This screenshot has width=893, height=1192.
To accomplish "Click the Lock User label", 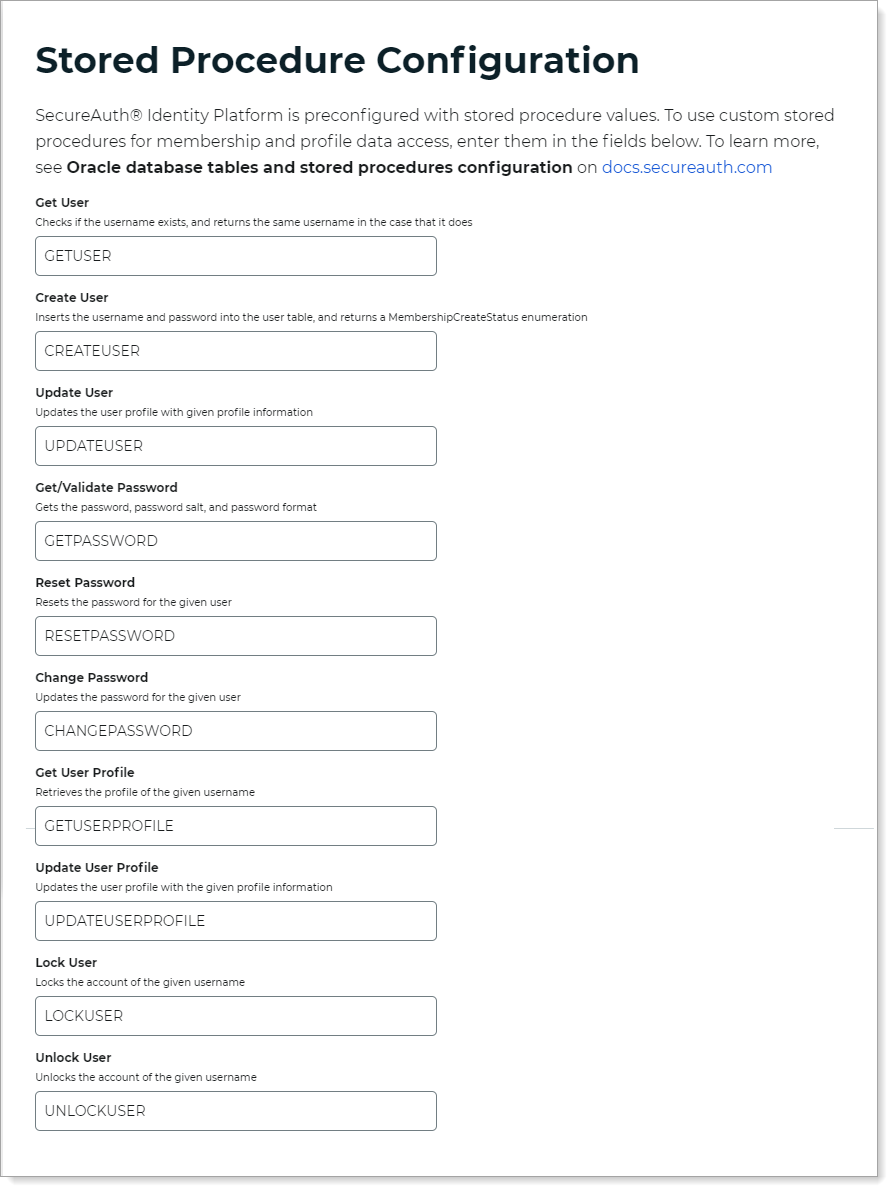I will click(64, 963).
